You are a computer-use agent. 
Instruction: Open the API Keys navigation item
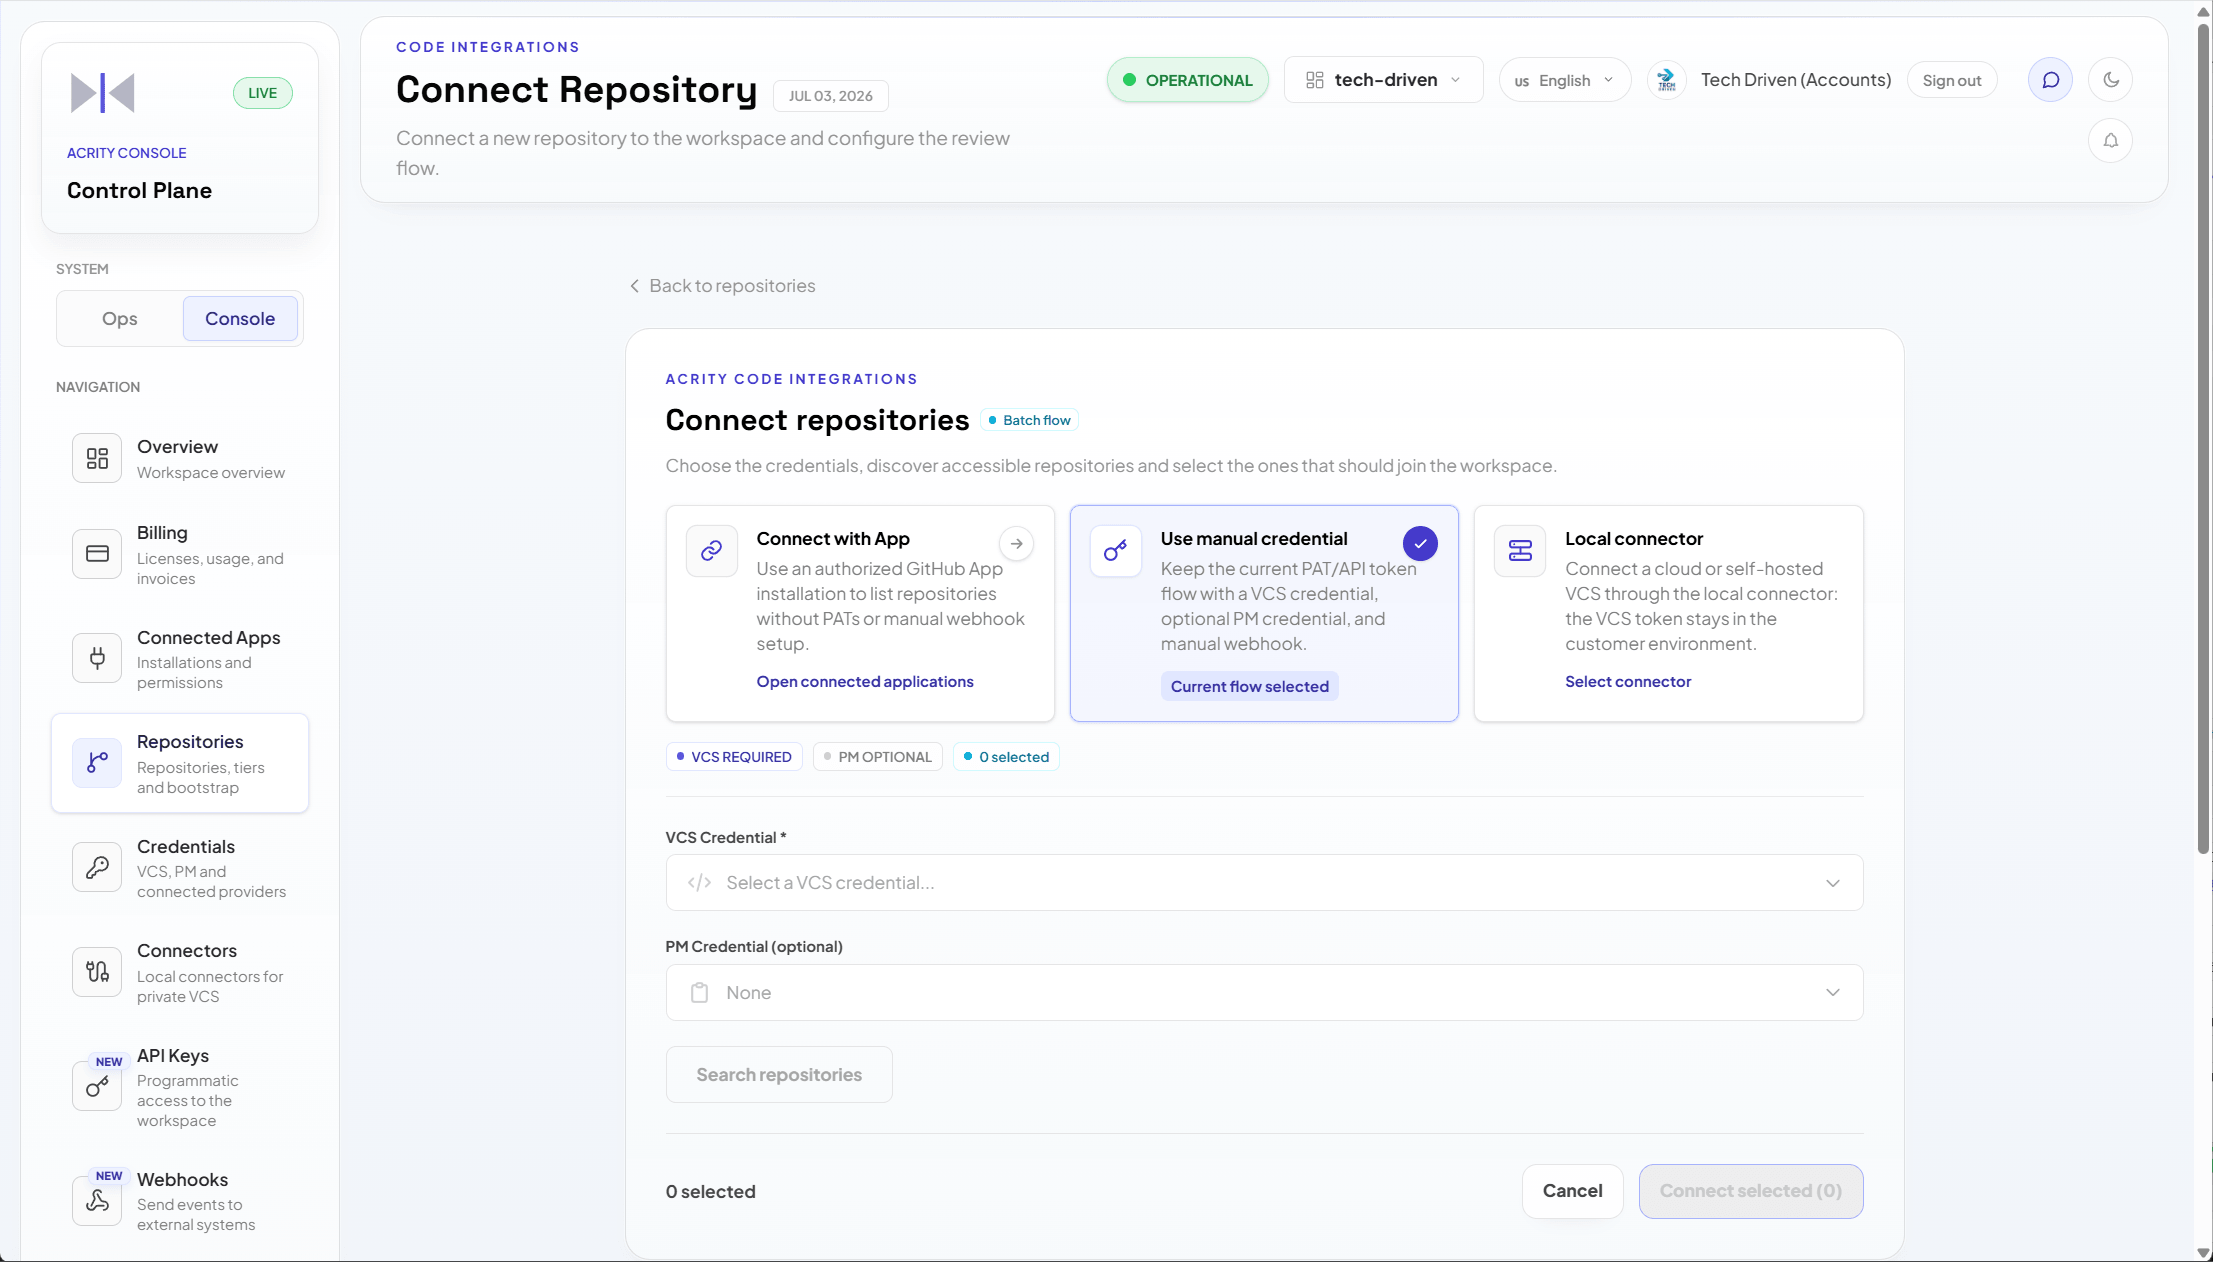coord(180,1086)
